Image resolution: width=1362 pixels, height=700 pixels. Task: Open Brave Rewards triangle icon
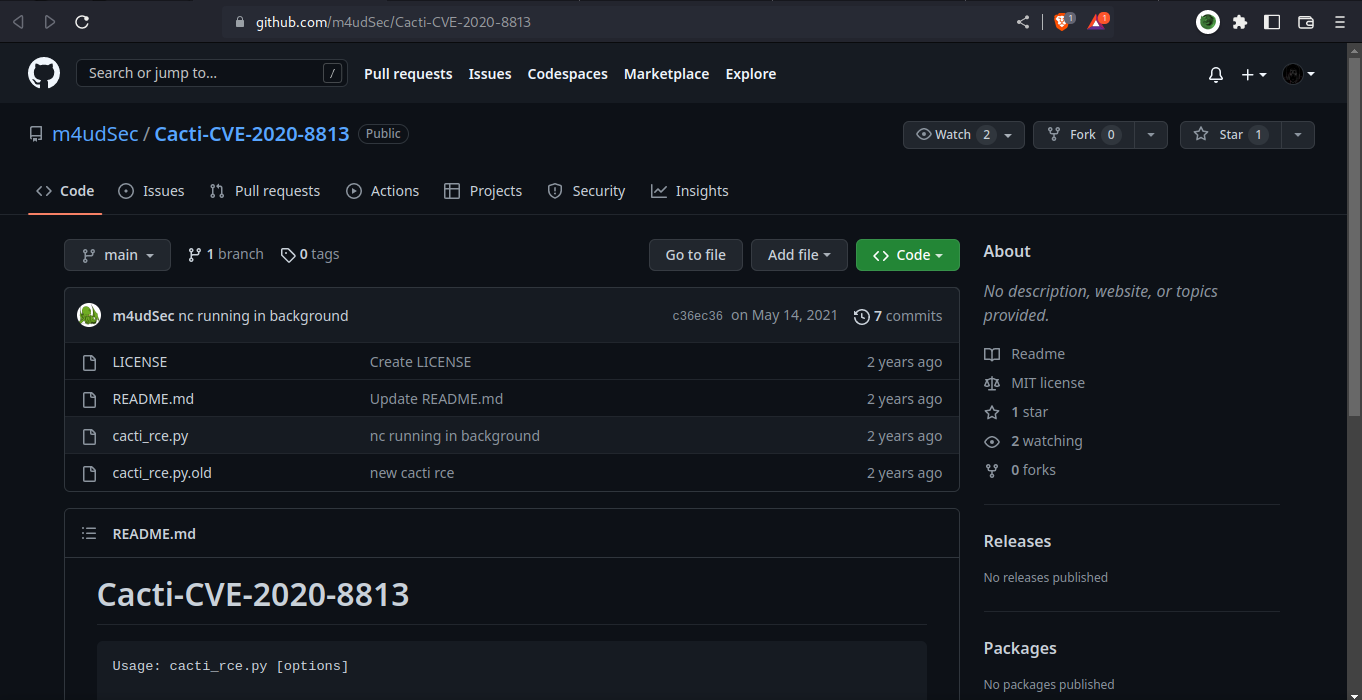pyautogui.click(x=1097, y=21)
